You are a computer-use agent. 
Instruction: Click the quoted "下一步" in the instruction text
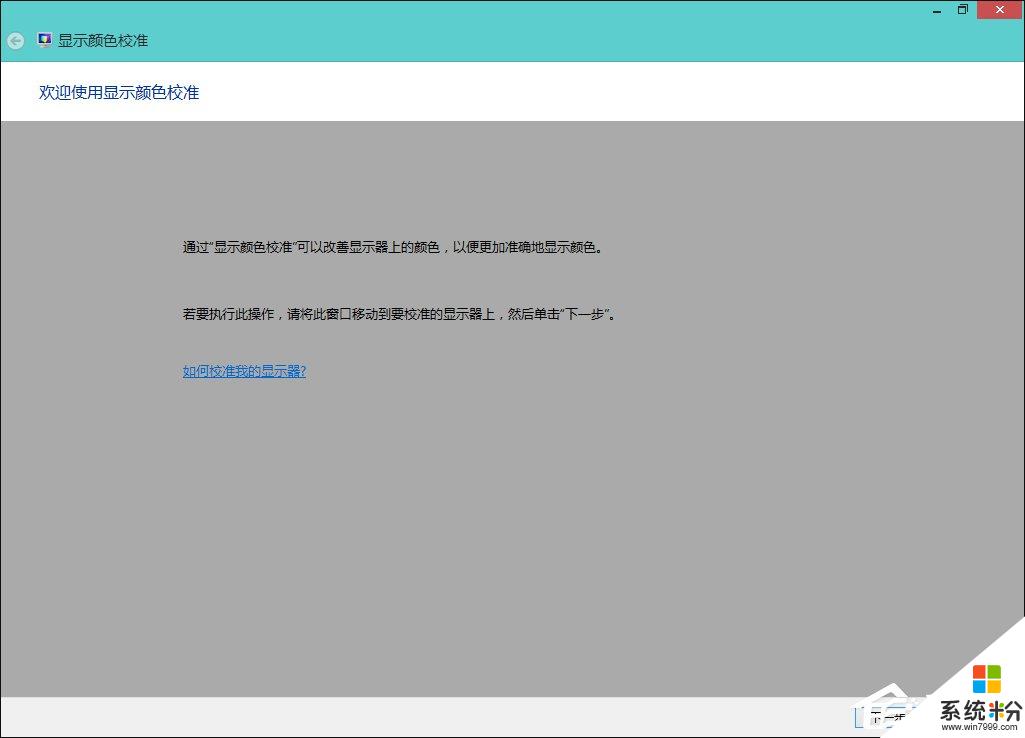[586, 314]
